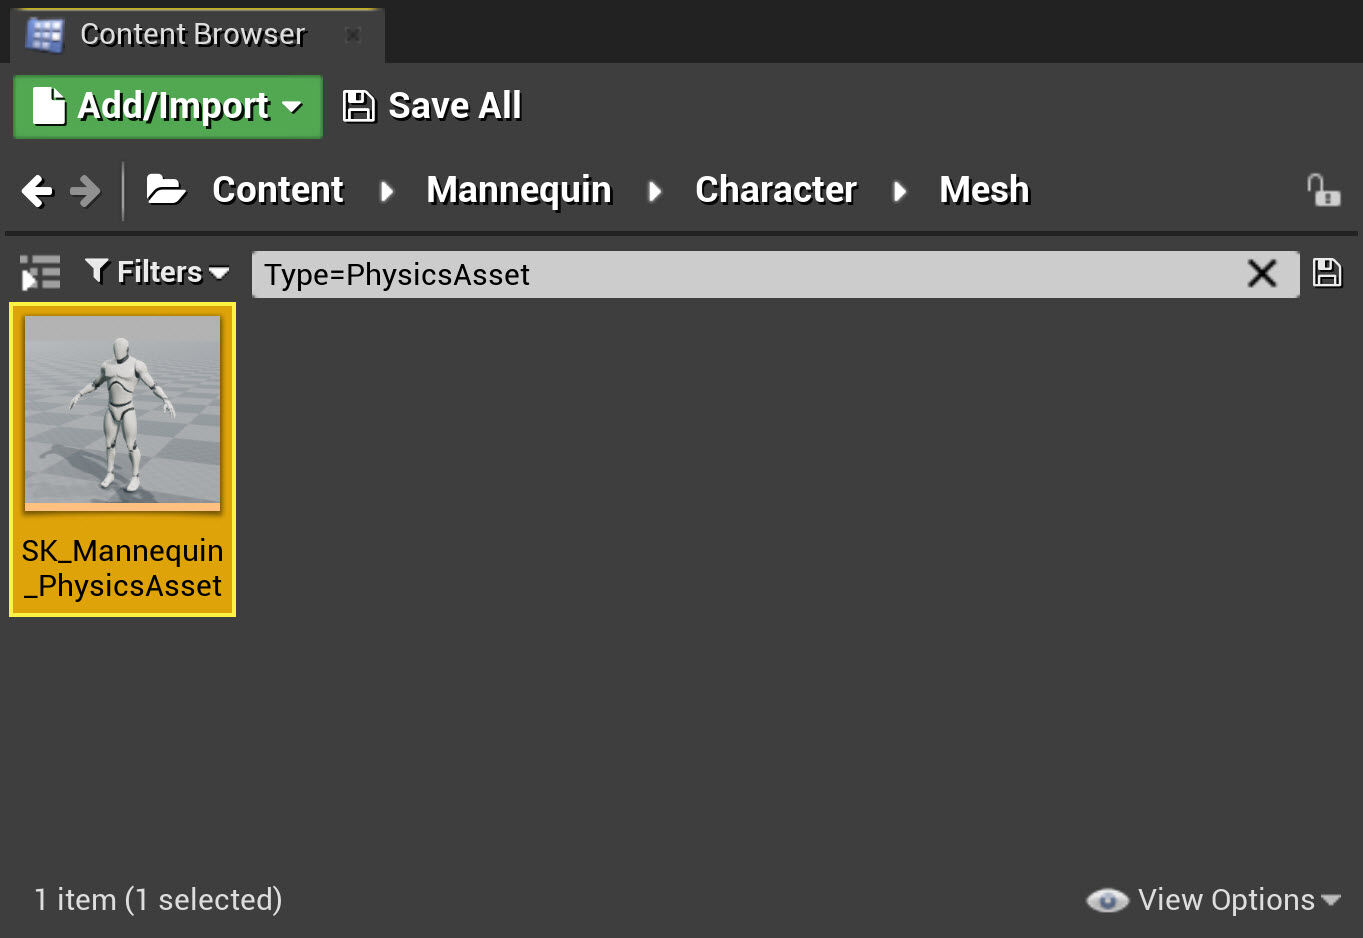Open the sources panel toggle icon
The image size is (1363, 938).
point(38,272)
